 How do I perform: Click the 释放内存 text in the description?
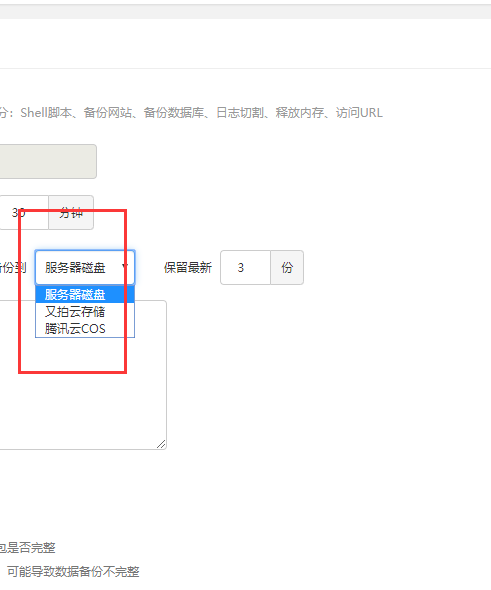coord(299,113)
